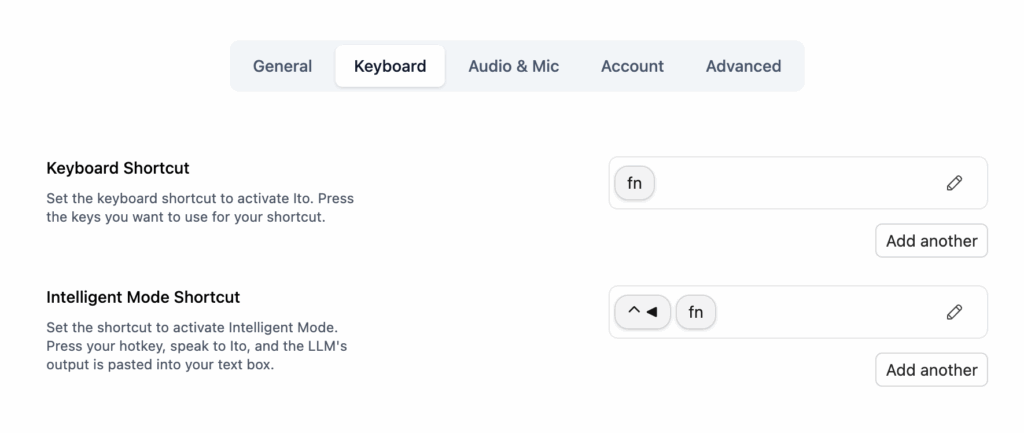1024x433 pixels.
Task: Go to the Account tab
Action: click(x=632, y=66)
